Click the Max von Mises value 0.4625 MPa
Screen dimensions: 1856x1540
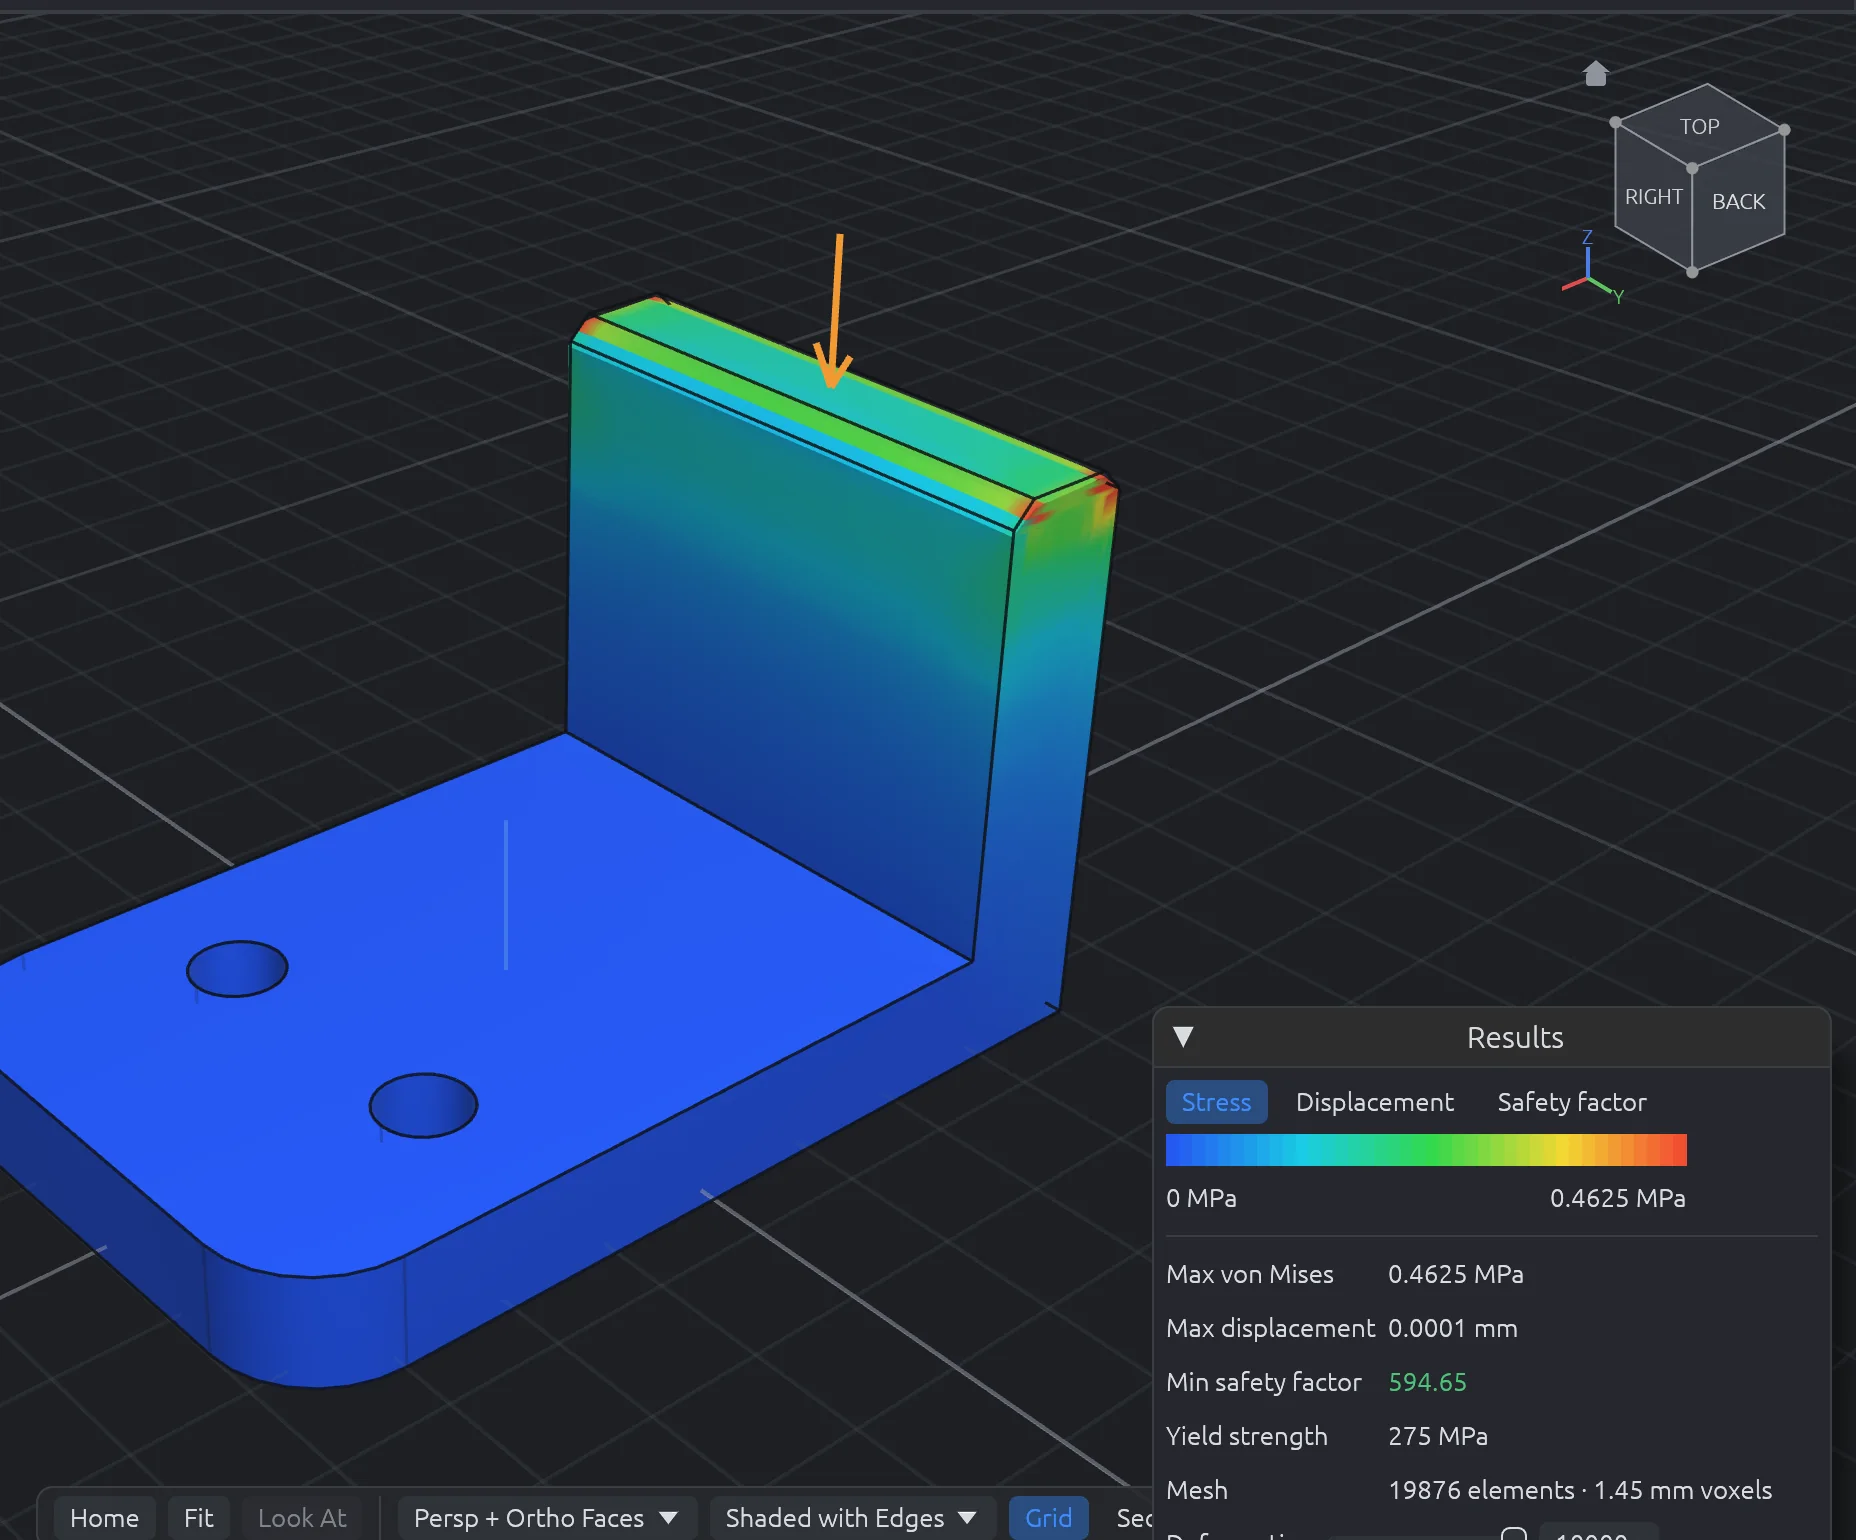coord(1455,1274)
